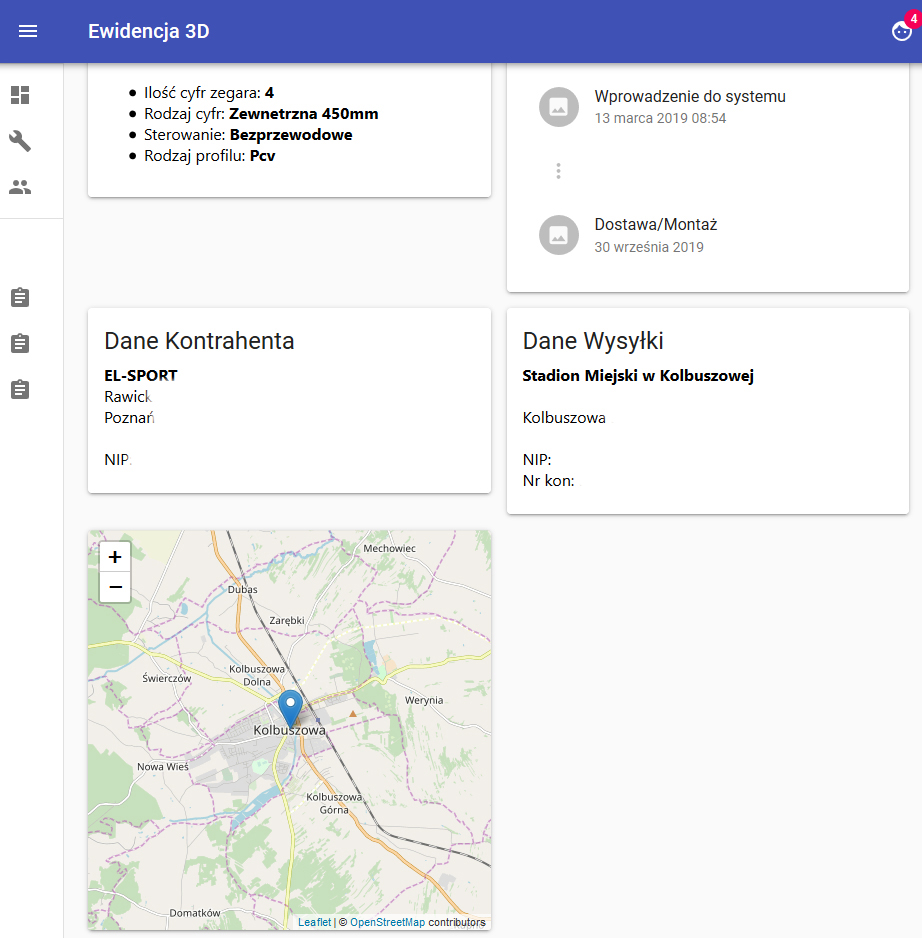Click the Mechowiec label on the map
The height and width of the screenshot is (938, 922).
click(x=389, y=548)
